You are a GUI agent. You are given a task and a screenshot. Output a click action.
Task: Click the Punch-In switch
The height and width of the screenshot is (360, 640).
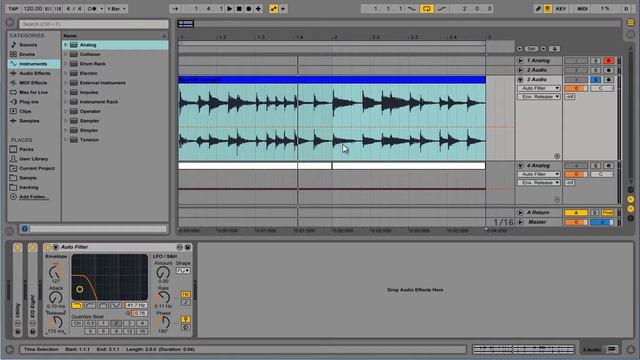[412, 9]
